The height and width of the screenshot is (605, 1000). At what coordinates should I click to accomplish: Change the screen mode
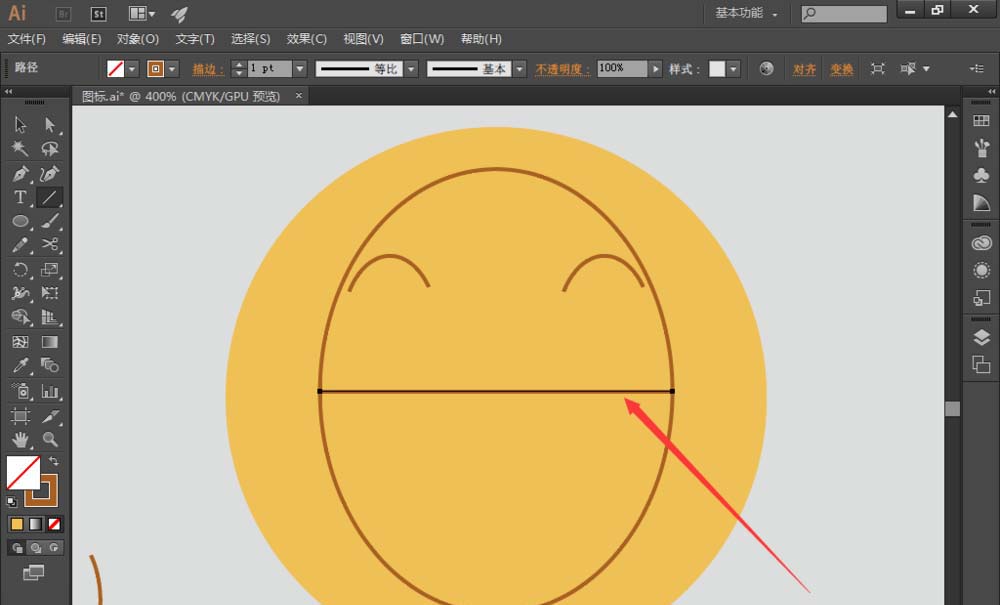[34, 572]
